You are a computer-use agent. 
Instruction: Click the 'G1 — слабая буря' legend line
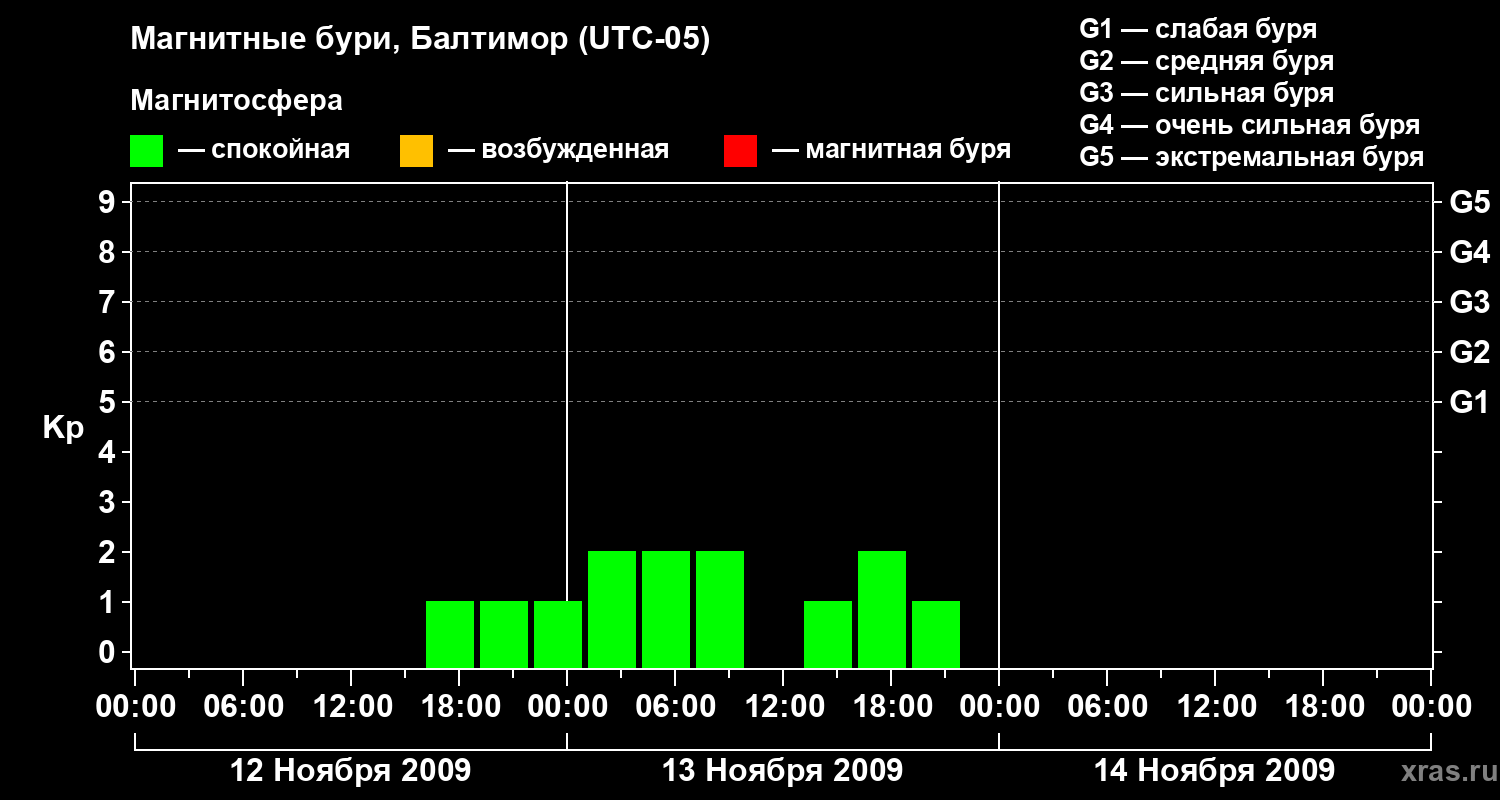[x=1198, y=29]
